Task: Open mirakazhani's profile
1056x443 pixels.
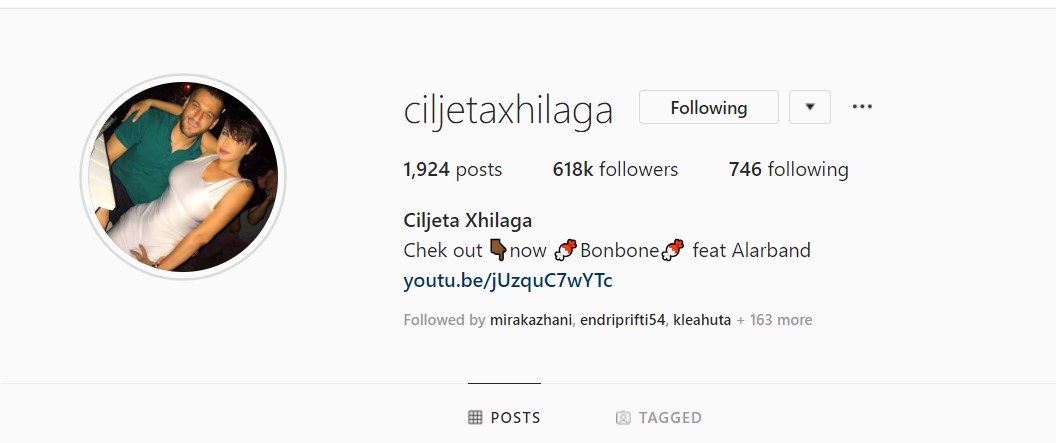Action: pos(531,320)
